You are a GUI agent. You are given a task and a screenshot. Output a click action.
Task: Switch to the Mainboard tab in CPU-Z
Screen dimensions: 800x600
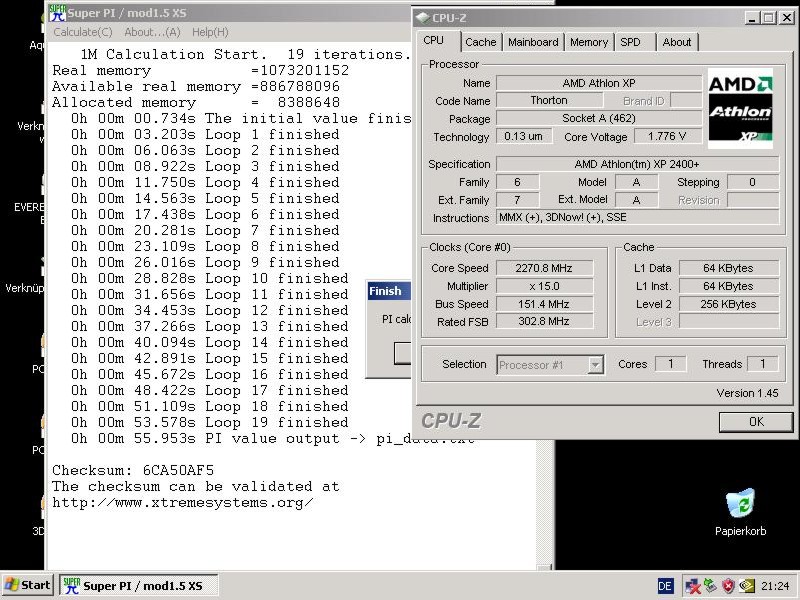(533, 42)
